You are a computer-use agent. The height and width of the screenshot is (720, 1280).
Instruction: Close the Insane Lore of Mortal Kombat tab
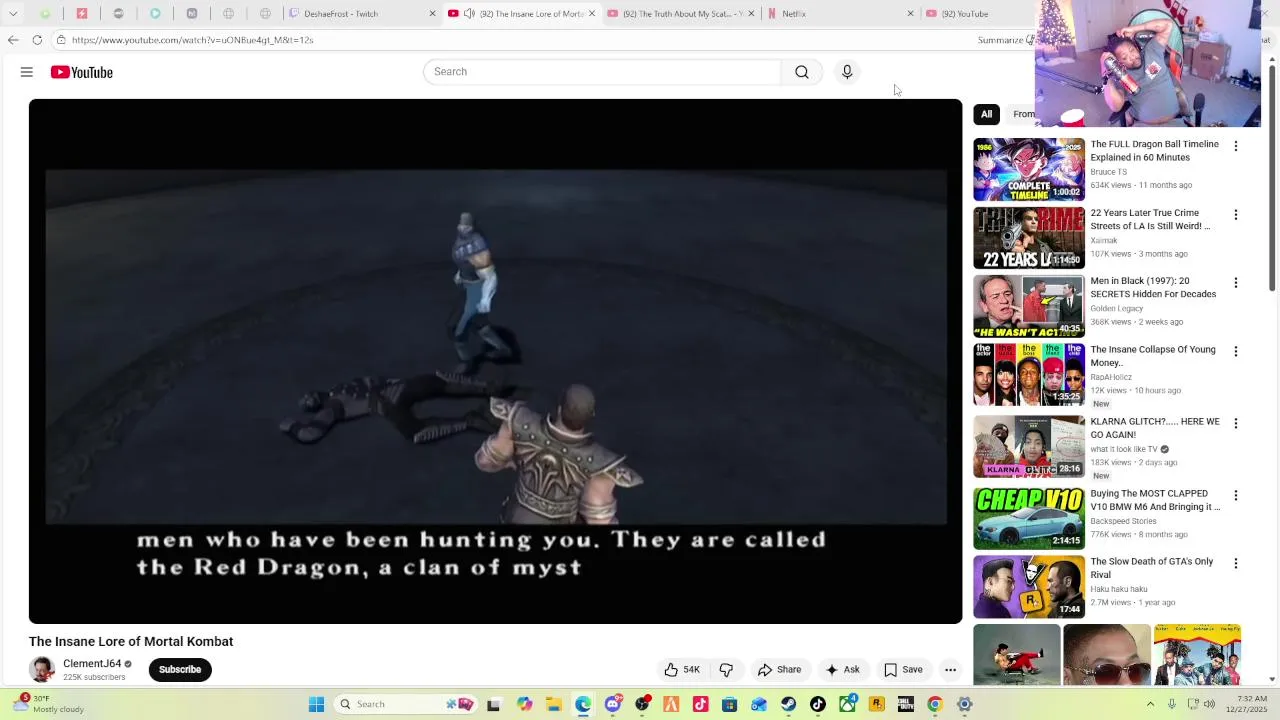point(592,14)
